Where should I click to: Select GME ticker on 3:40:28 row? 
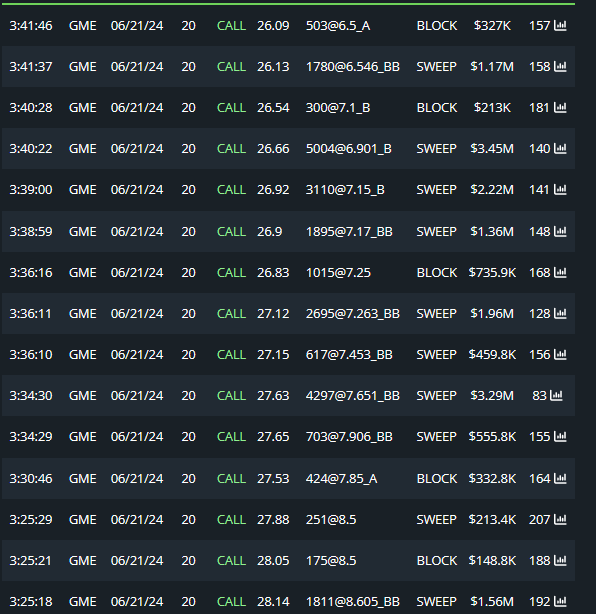83,108
